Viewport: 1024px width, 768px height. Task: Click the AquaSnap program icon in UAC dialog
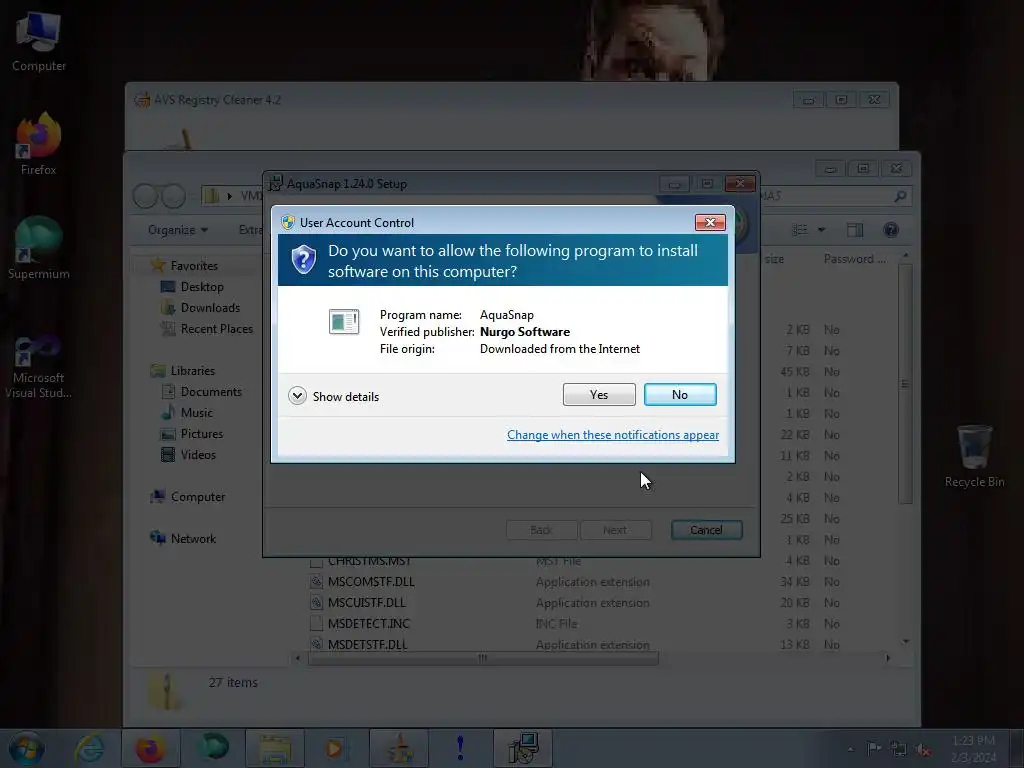[344, 321]
